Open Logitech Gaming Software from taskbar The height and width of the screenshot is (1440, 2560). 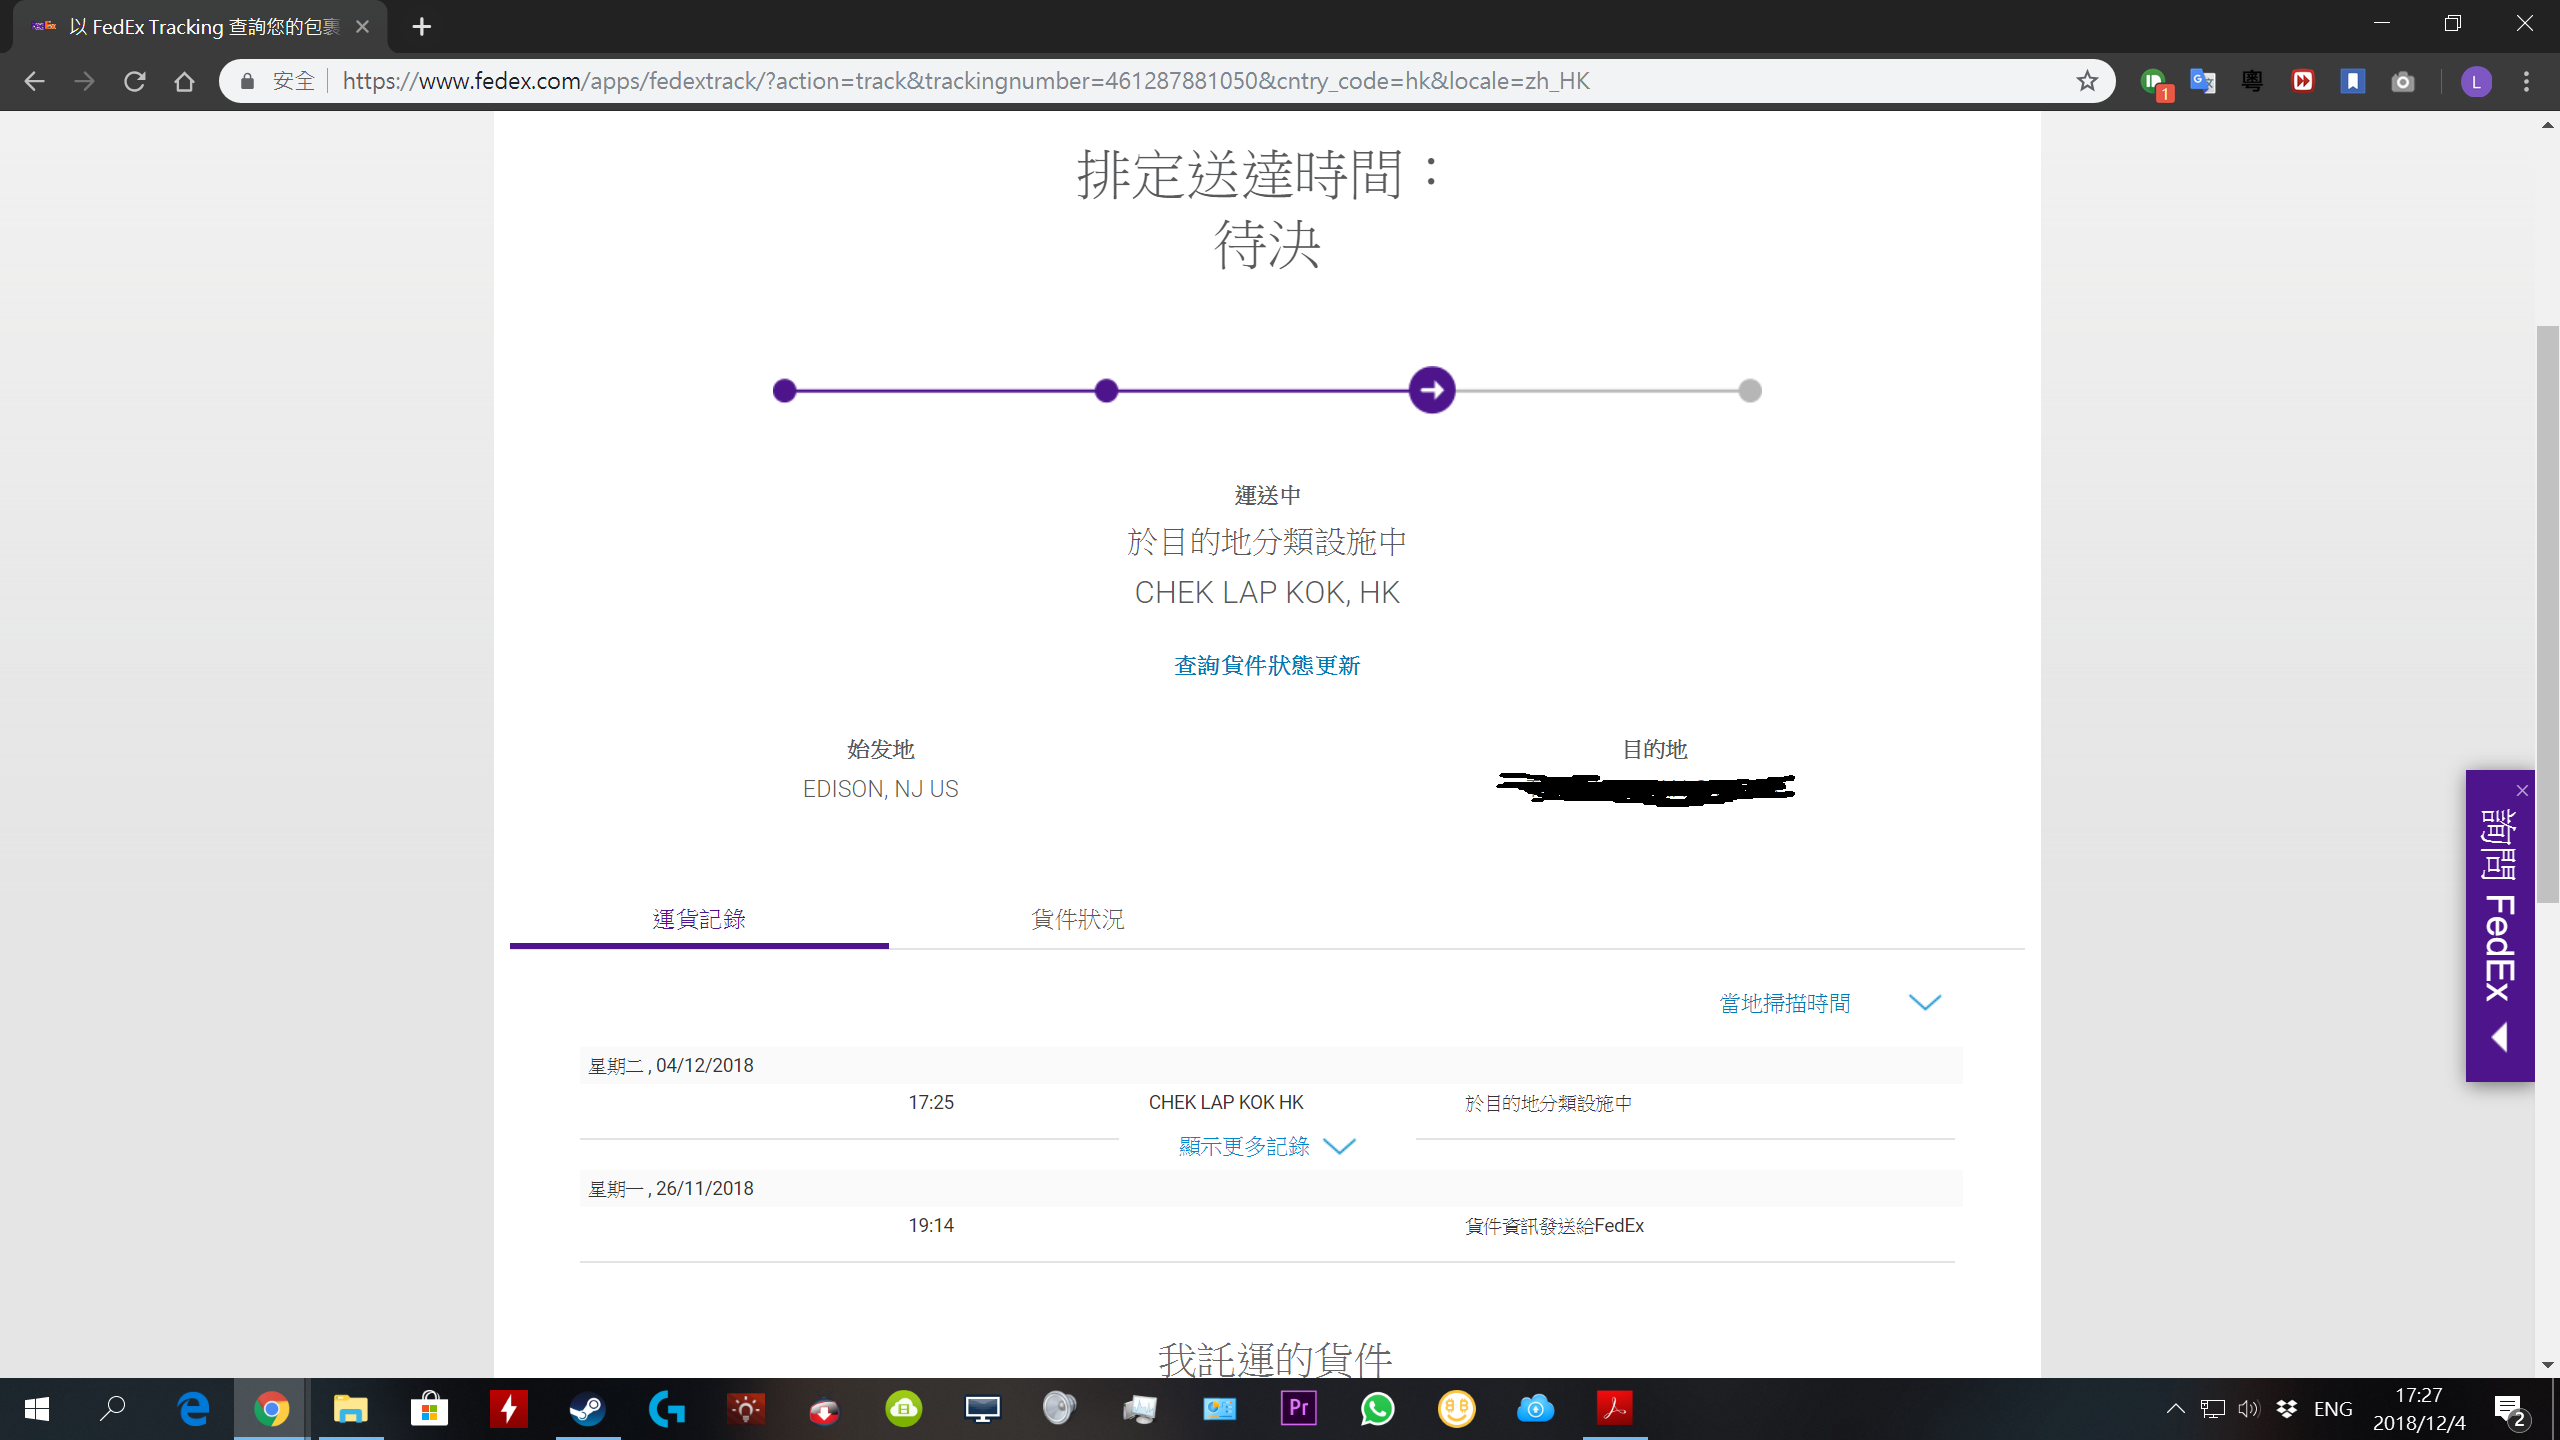666,1409
